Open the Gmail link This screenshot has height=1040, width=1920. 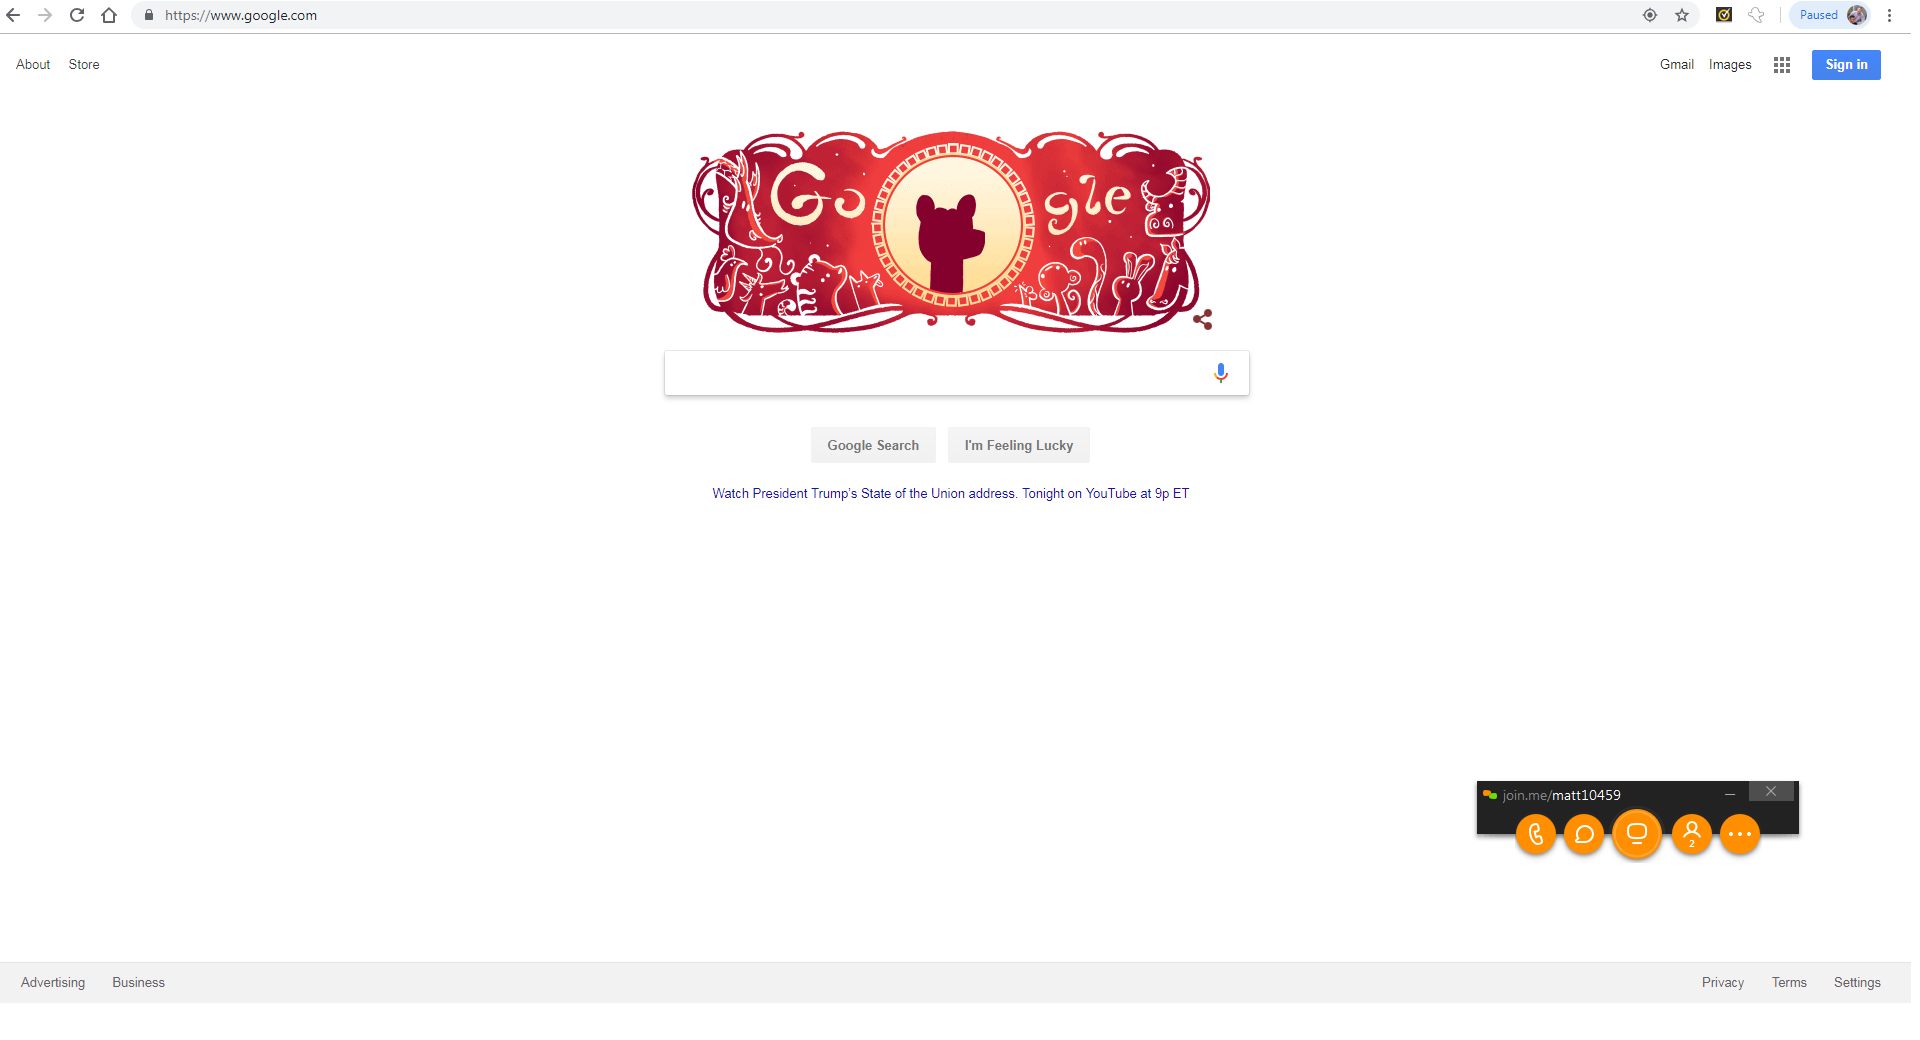click(1677, 64)
